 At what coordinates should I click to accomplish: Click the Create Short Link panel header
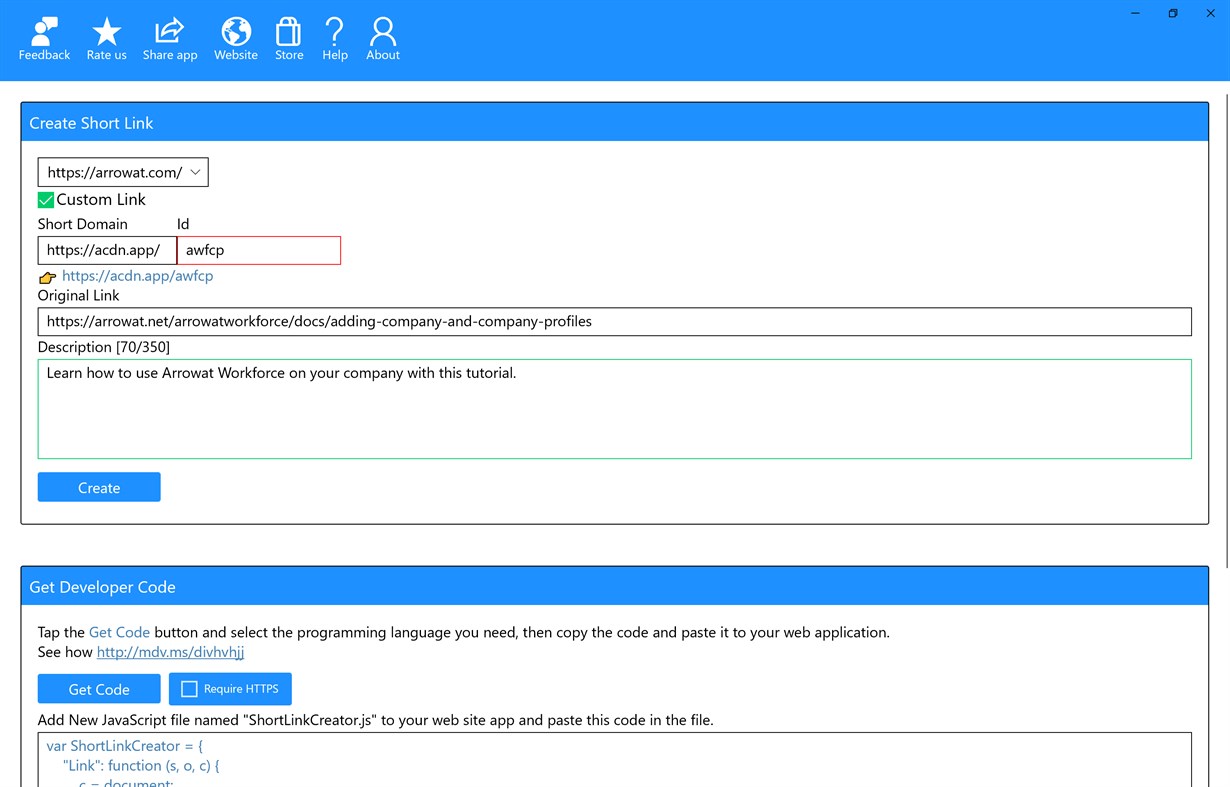614,122
